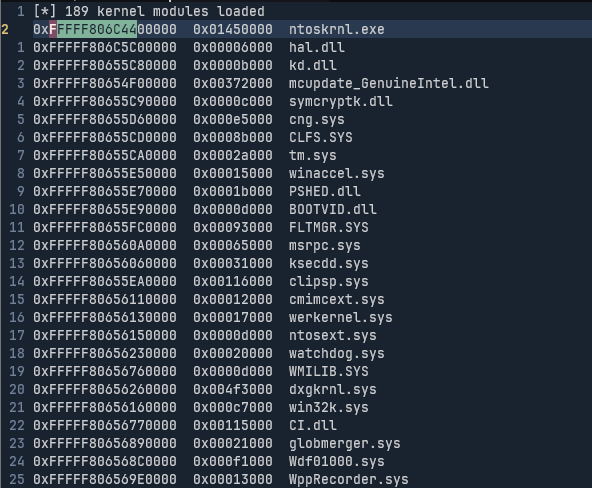Click size value 0x01450000 for ntoskrnl
Screen dimensions: 592x488
pos(233,29)
